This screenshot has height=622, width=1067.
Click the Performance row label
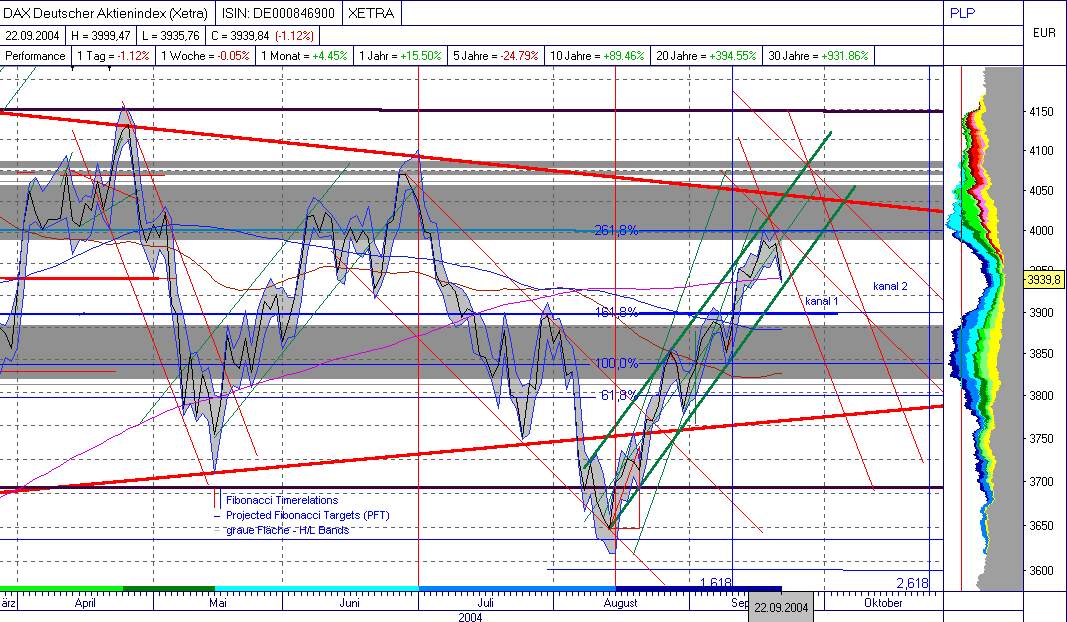[35, 56]
